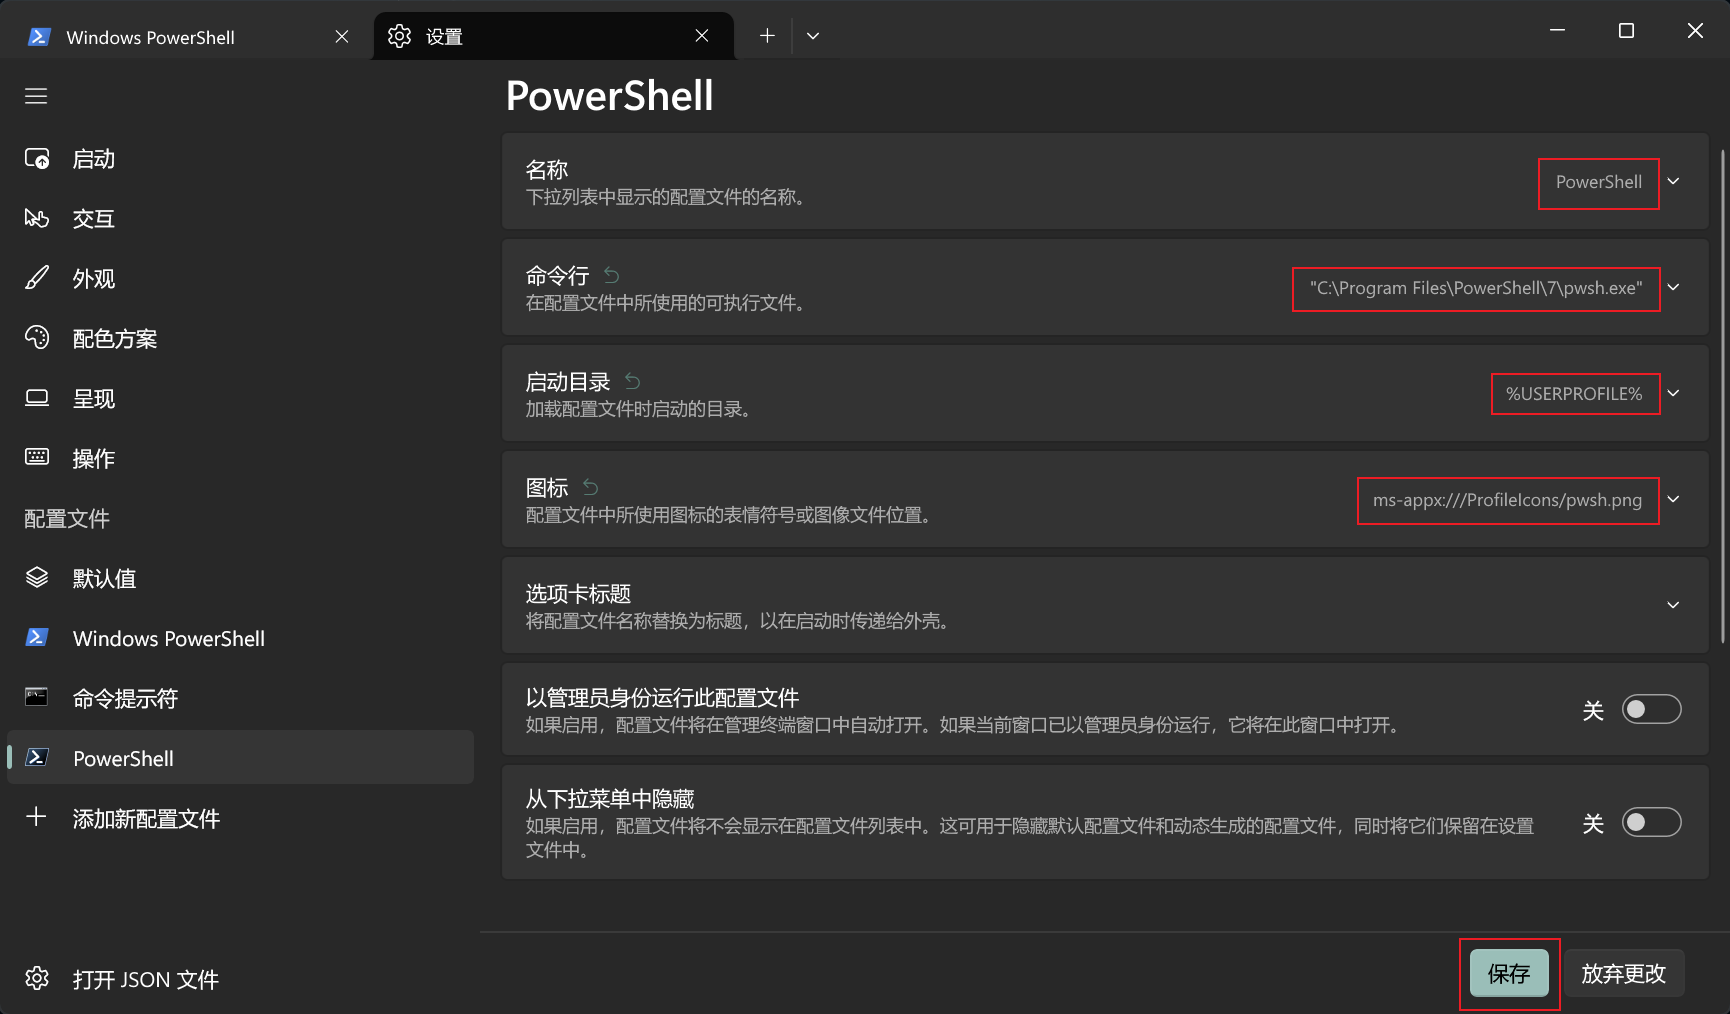1730x1014 pixels.
Task: Switch to the Windows PowerShell tab
Action: click(150, 36)
